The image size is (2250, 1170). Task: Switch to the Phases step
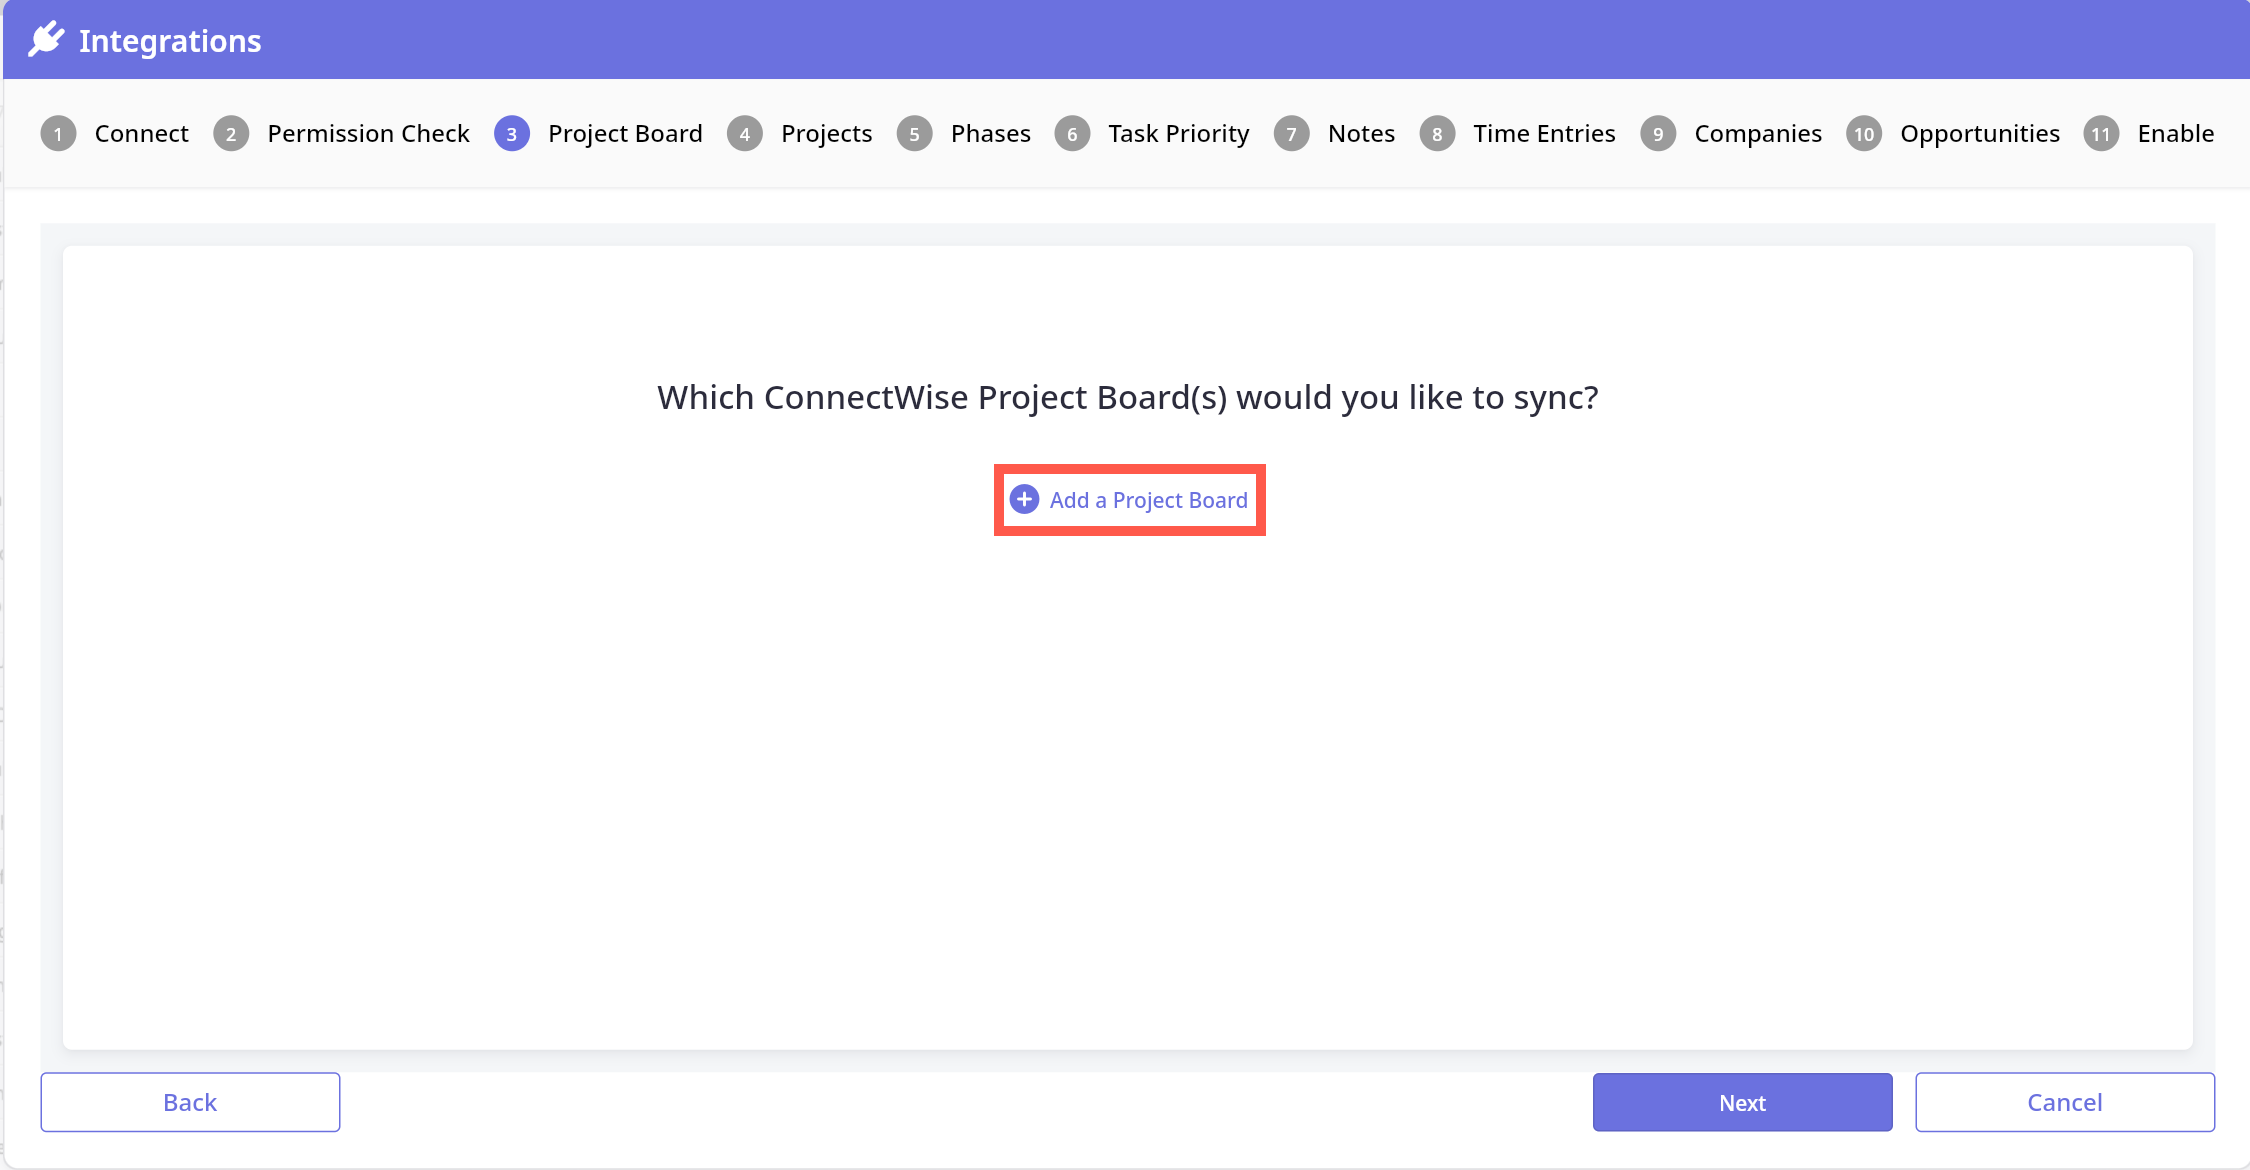point(990,134)
